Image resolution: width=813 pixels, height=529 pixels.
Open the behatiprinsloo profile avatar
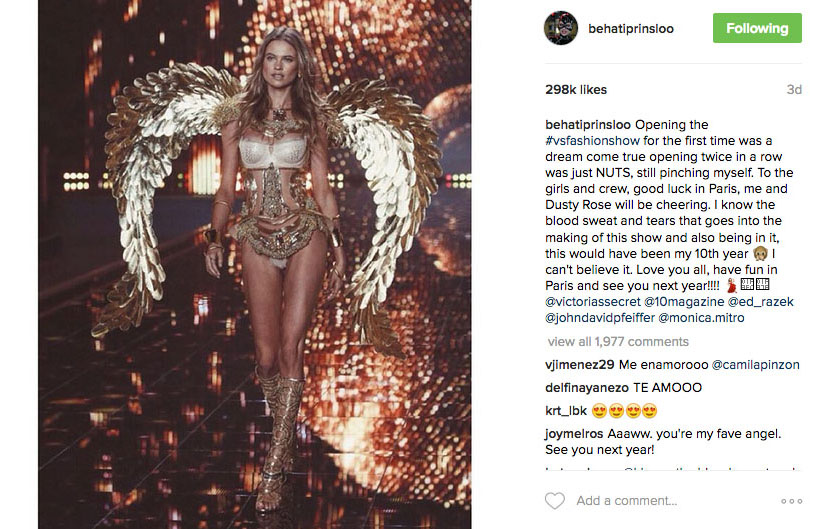tap(560, 28)
